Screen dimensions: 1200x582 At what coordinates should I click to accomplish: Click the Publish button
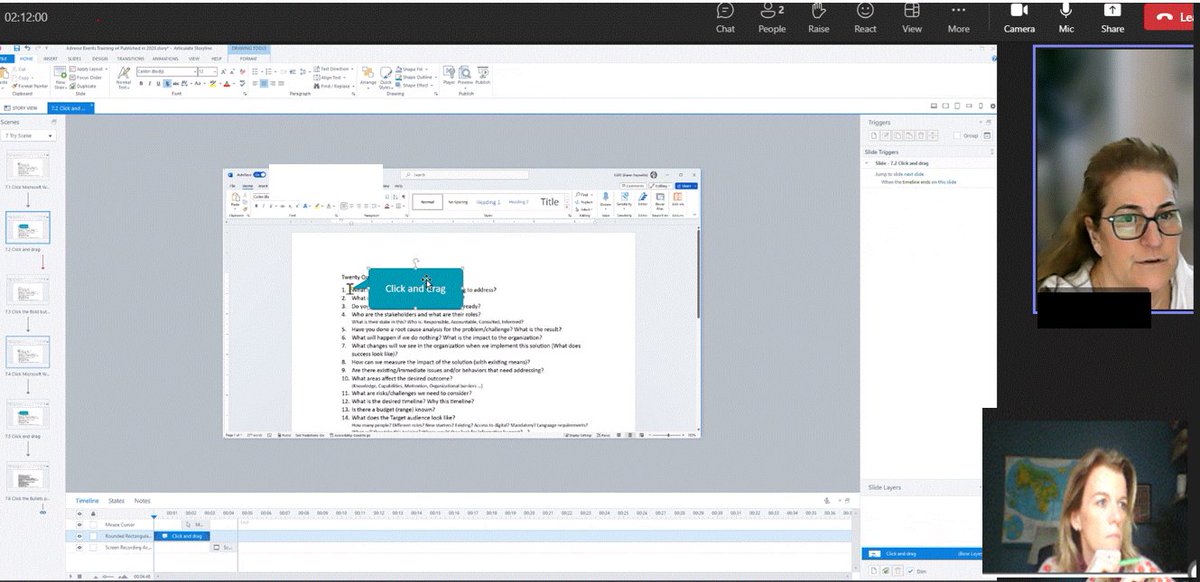[x=482, y=76]
